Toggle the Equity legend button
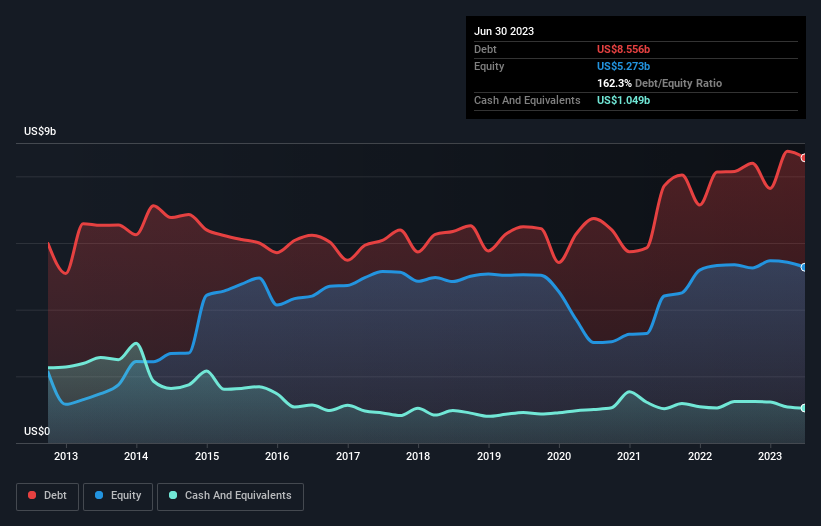Image resolution: width=821 pixels, height=526 pixels. click(x=118, y=496)
